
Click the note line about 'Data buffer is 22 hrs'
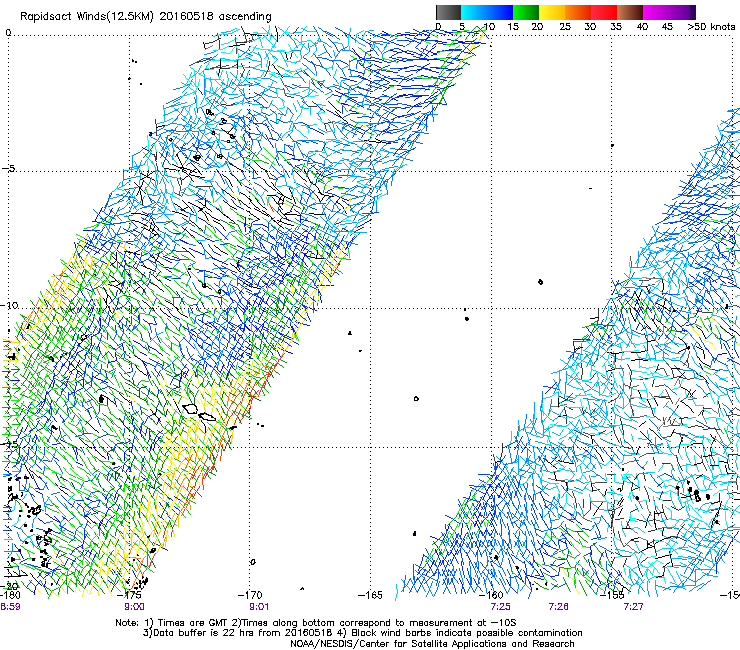click(362, 633)
